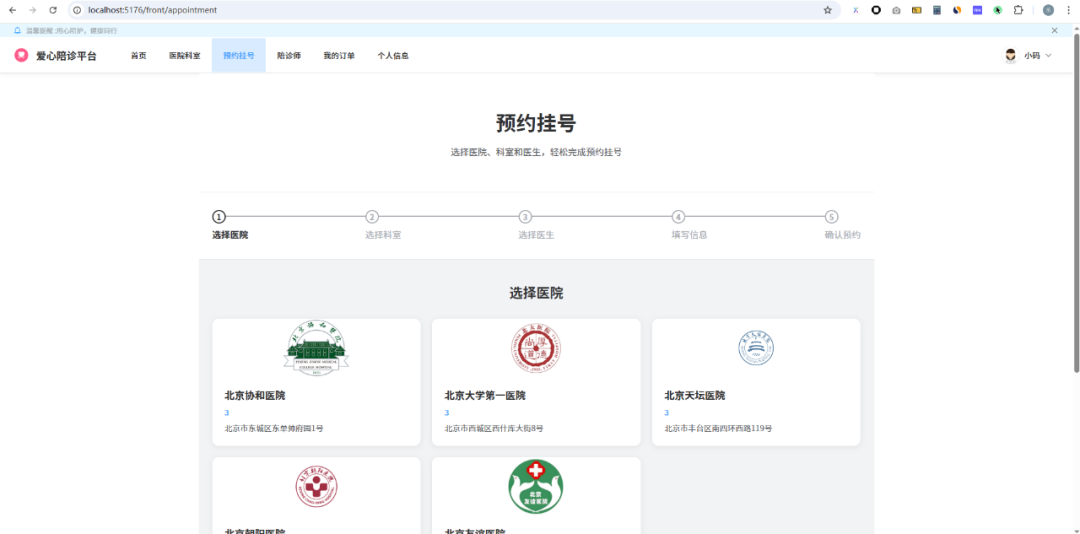1080x534 pixels.
Task: Click the blue 3 under 北京天坛医院
Action: [667, 413]
